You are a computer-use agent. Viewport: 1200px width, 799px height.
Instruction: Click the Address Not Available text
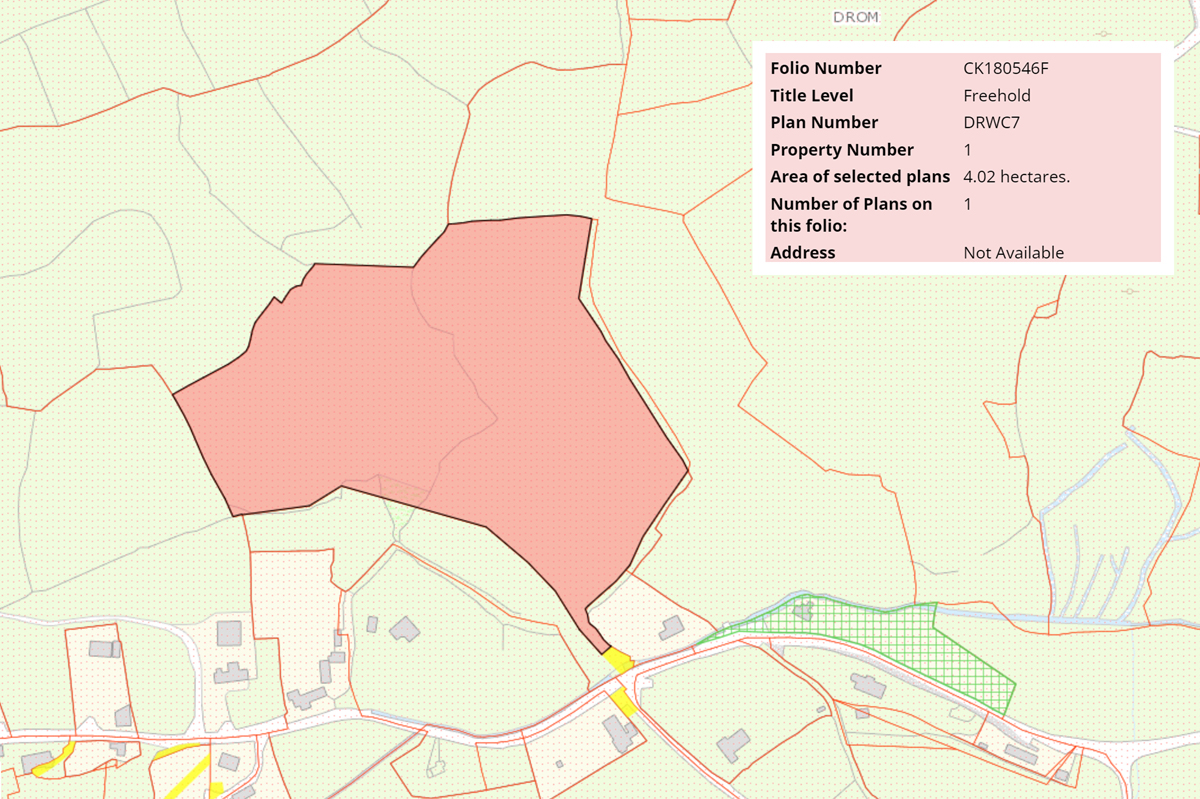pos(1013,253)
